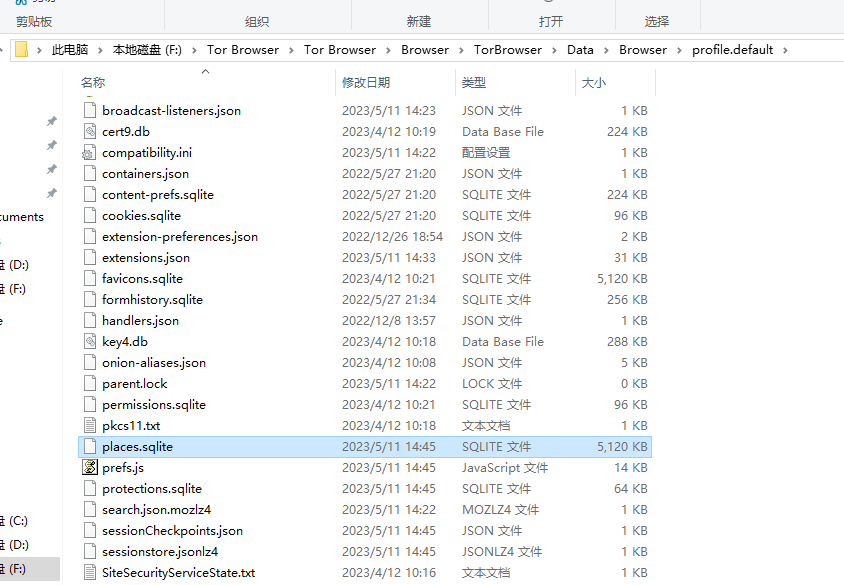Select the sessionstore.jsonlz4 file name
This screenshot has height=585, width=844.
point(160,552)
